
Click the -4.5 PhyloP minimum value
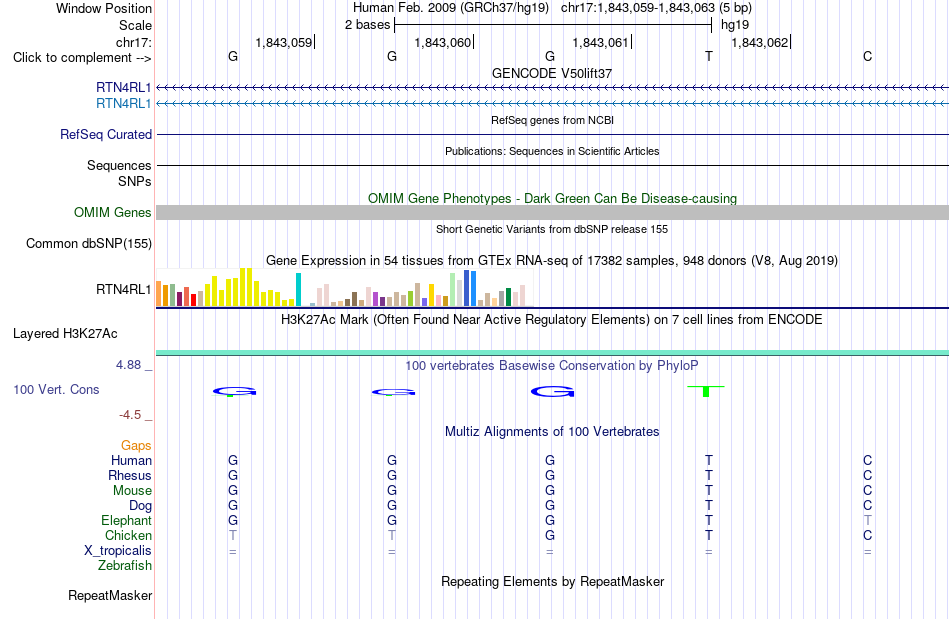[x=130, y=415]
